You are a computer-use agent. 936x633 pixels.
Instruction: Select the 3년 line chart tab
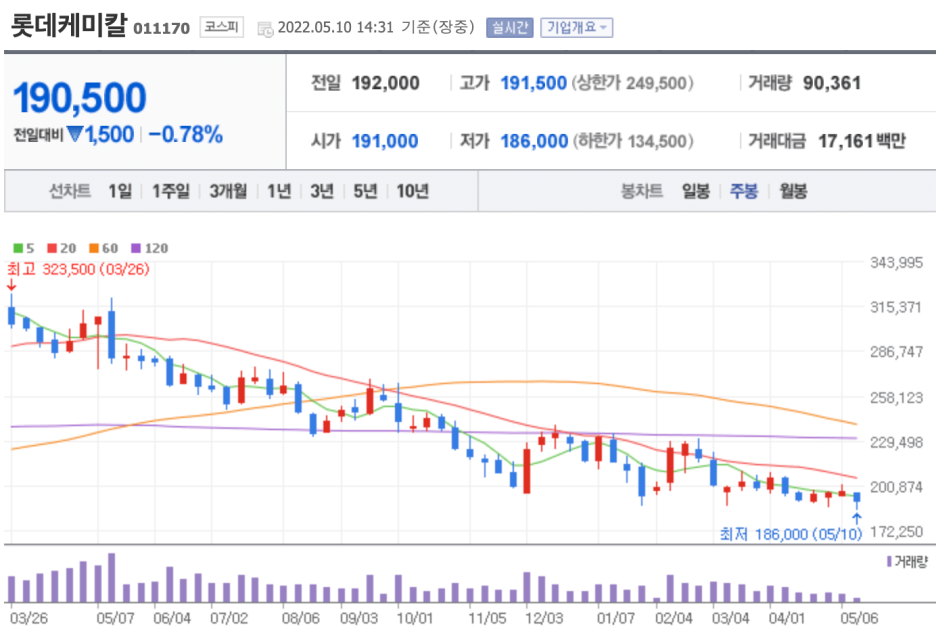tap(322, 191)
